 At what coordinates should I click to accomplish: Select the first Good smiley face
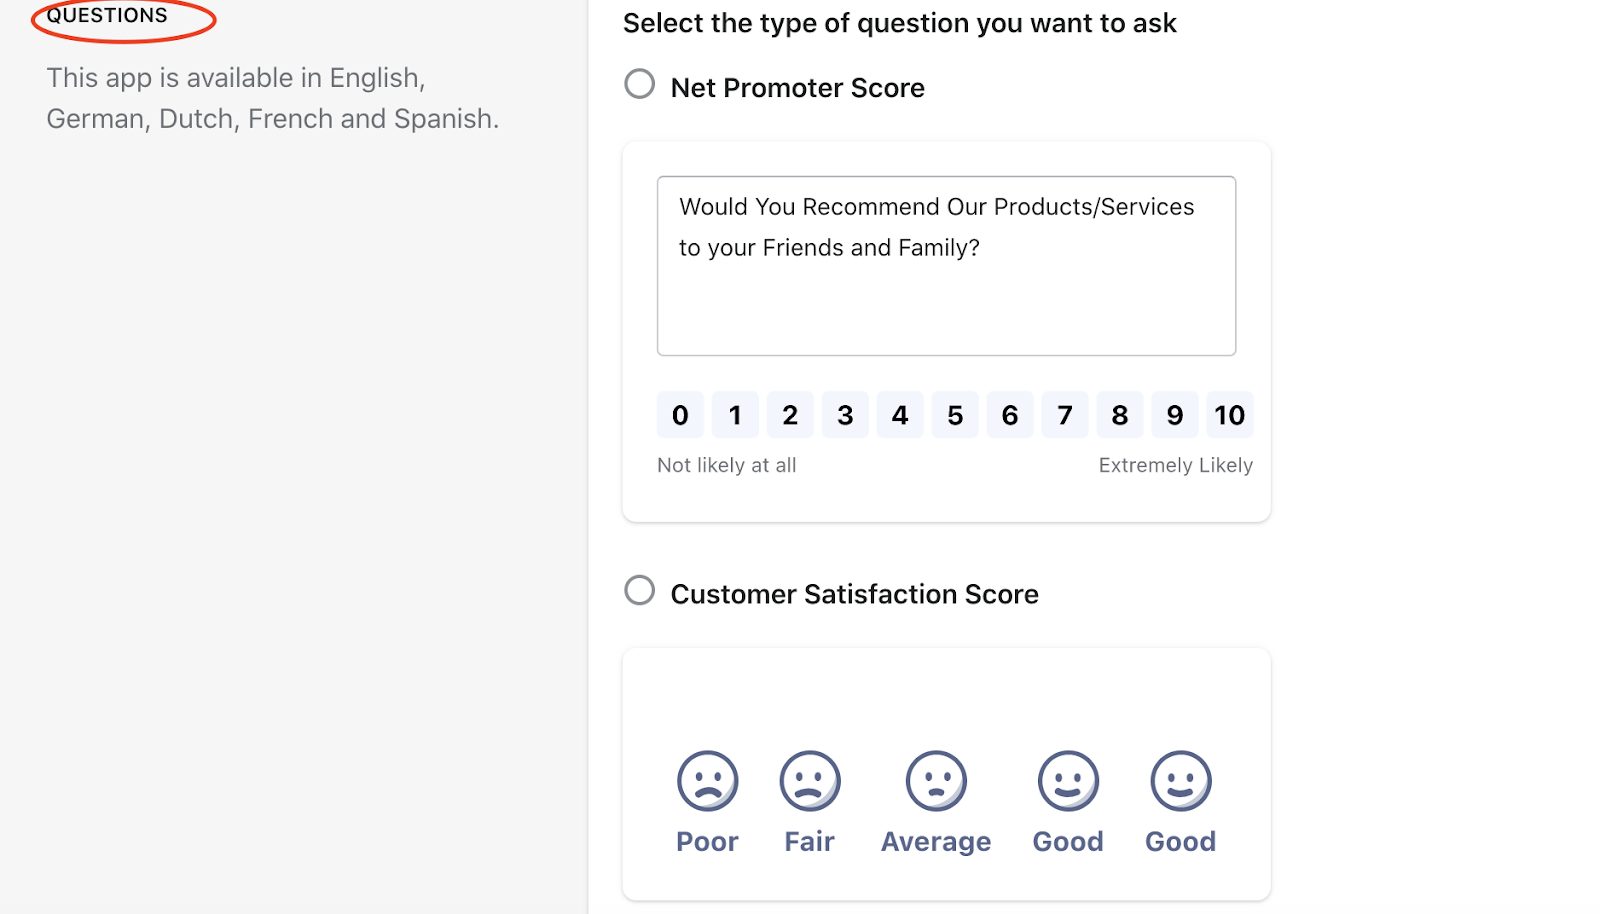pos(1068,781)
